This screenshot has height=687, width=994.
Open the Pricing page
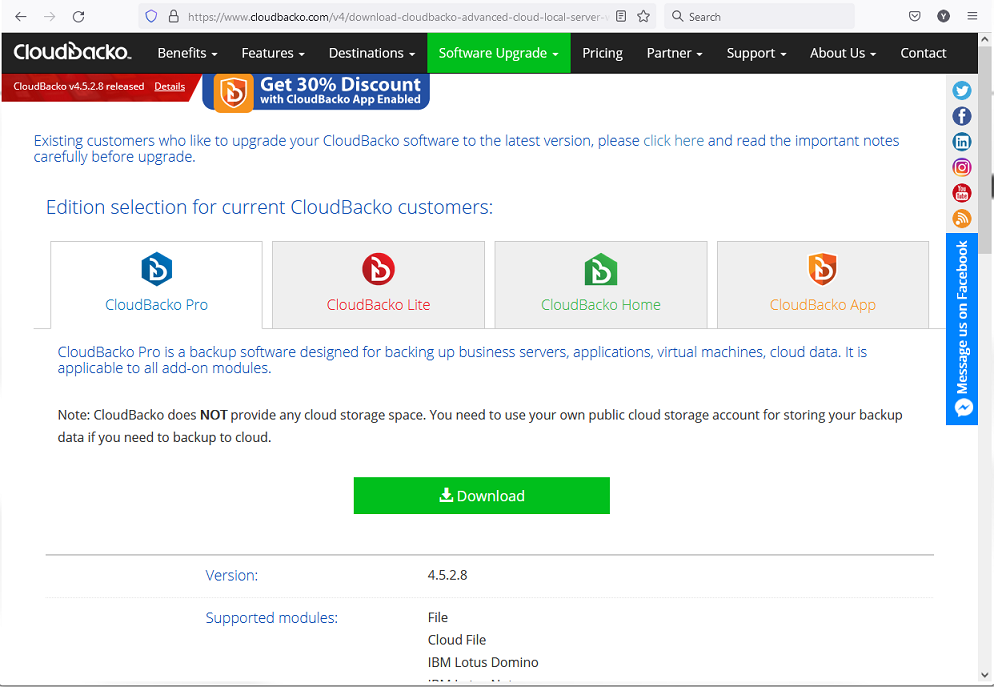point(602,53)
